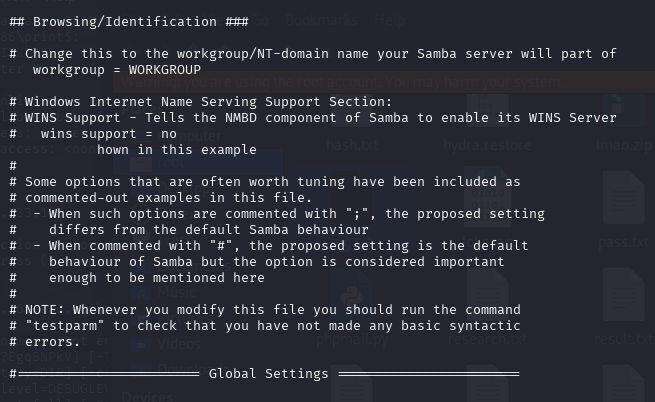Open the Help menu
655x402 pixels.
[389, 20]
